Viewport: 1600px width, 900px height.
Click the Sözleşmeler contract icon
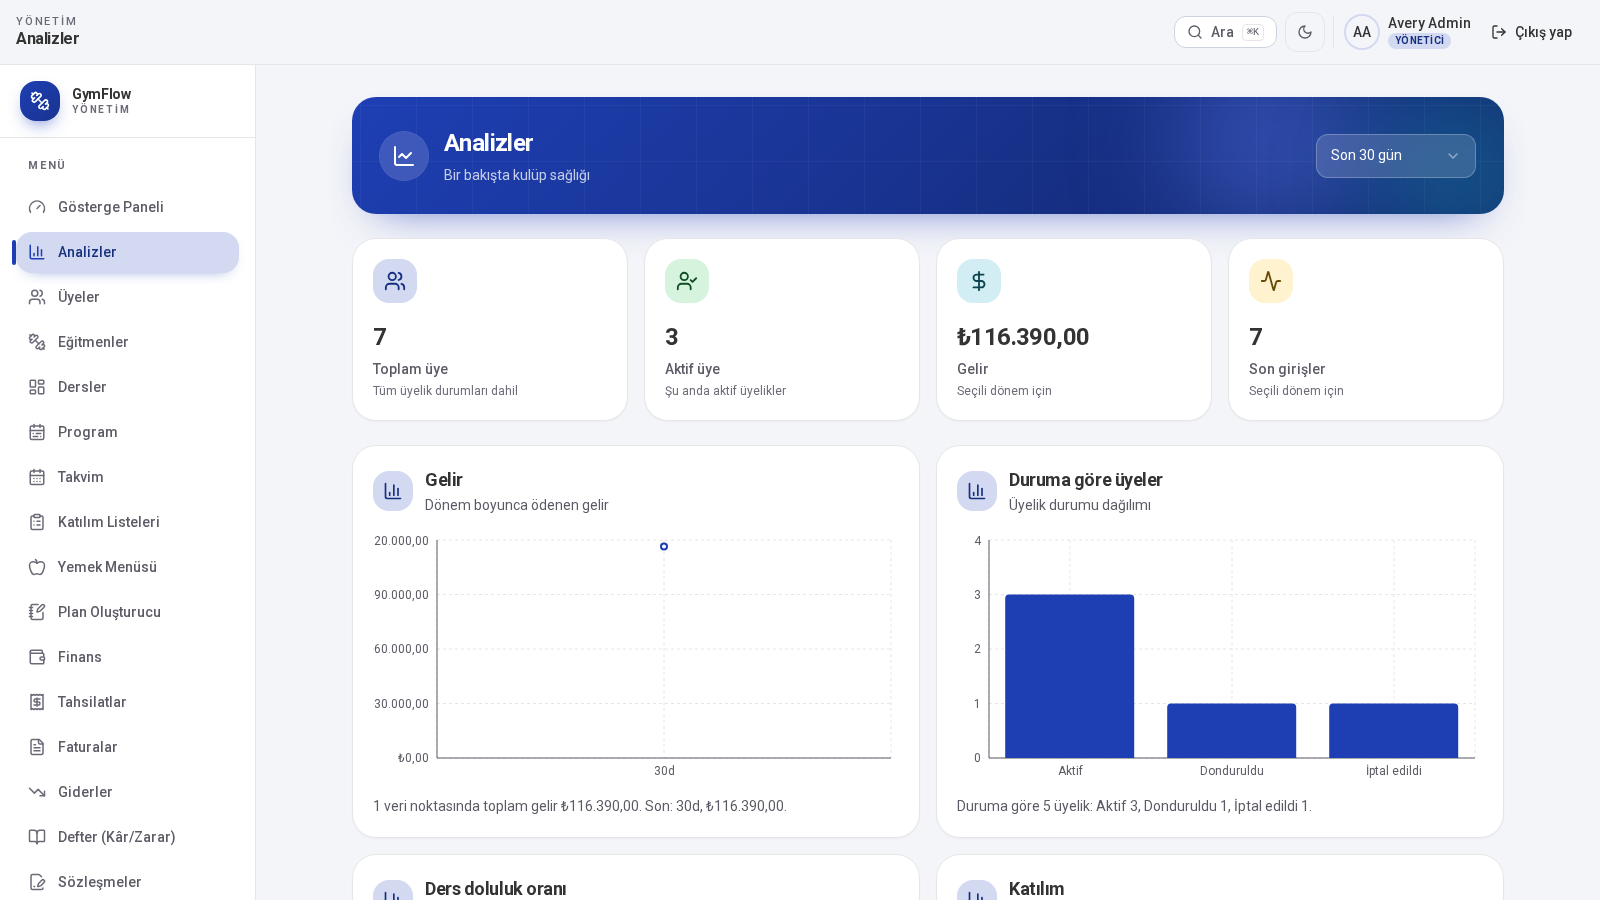pyautogui.click(x=37, y=882)
